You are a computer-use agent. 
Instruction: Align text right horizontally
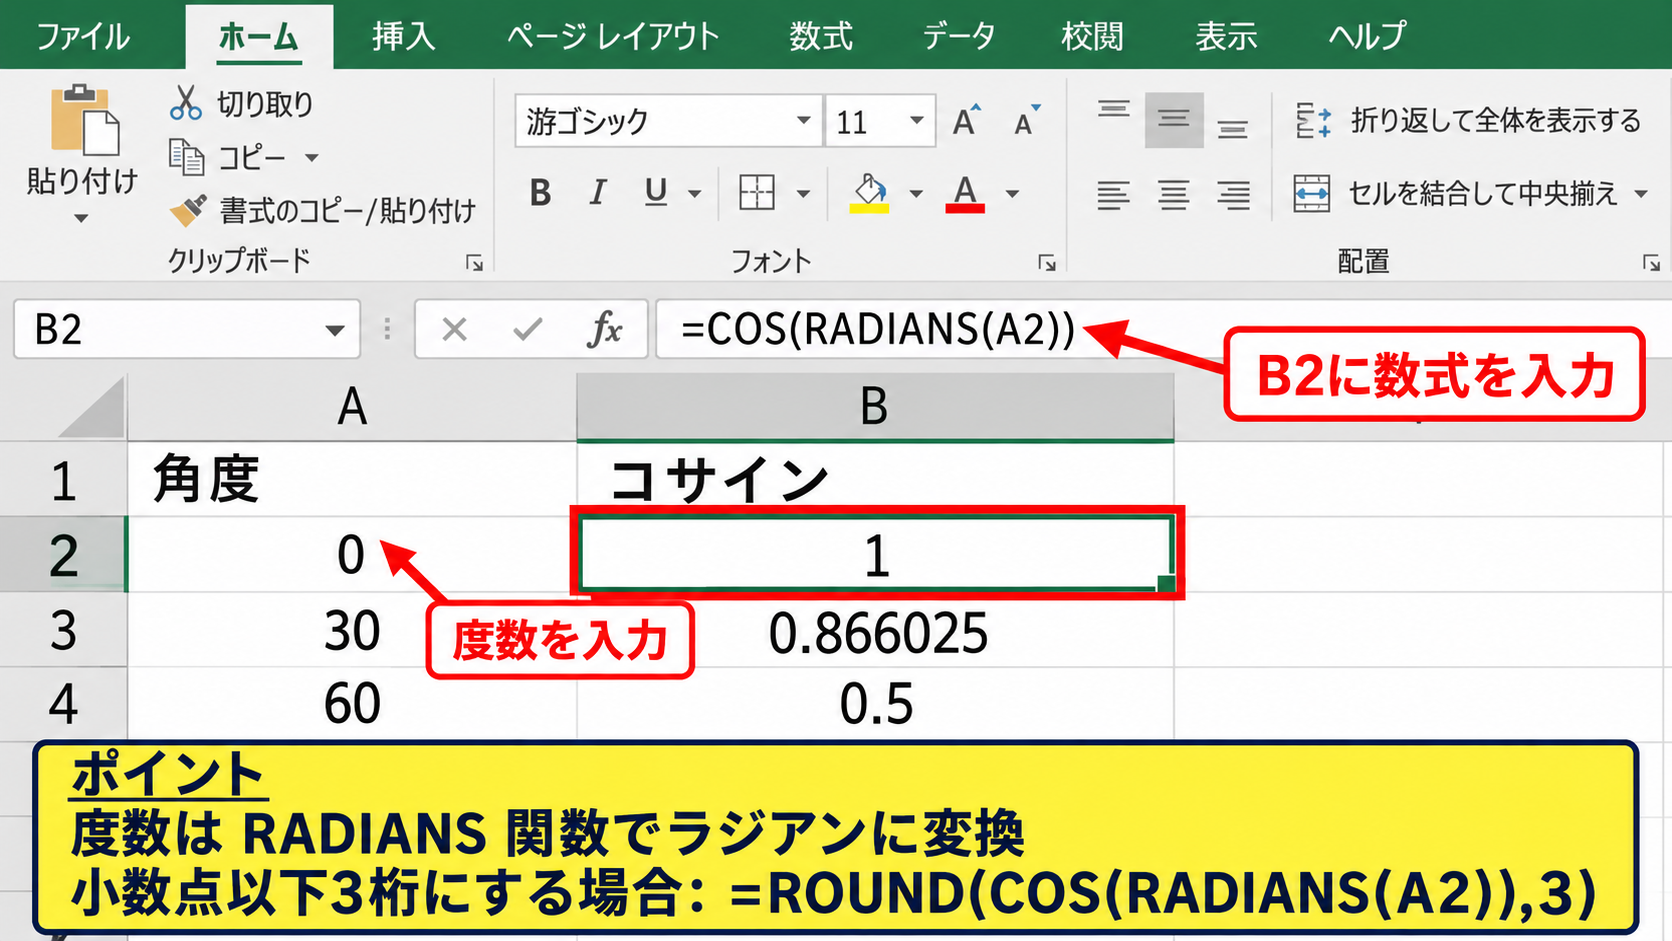point(1233,195)
